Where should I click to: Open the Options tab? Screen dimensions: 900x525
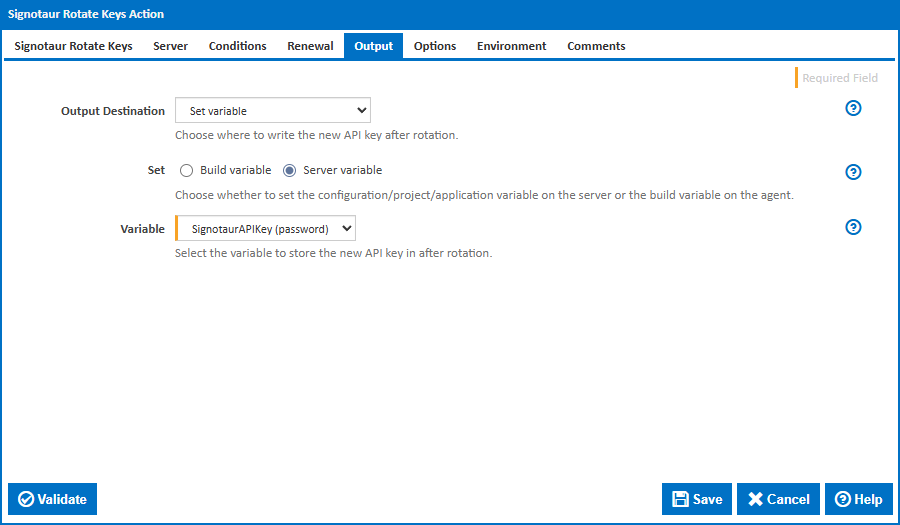click(435, 46)
